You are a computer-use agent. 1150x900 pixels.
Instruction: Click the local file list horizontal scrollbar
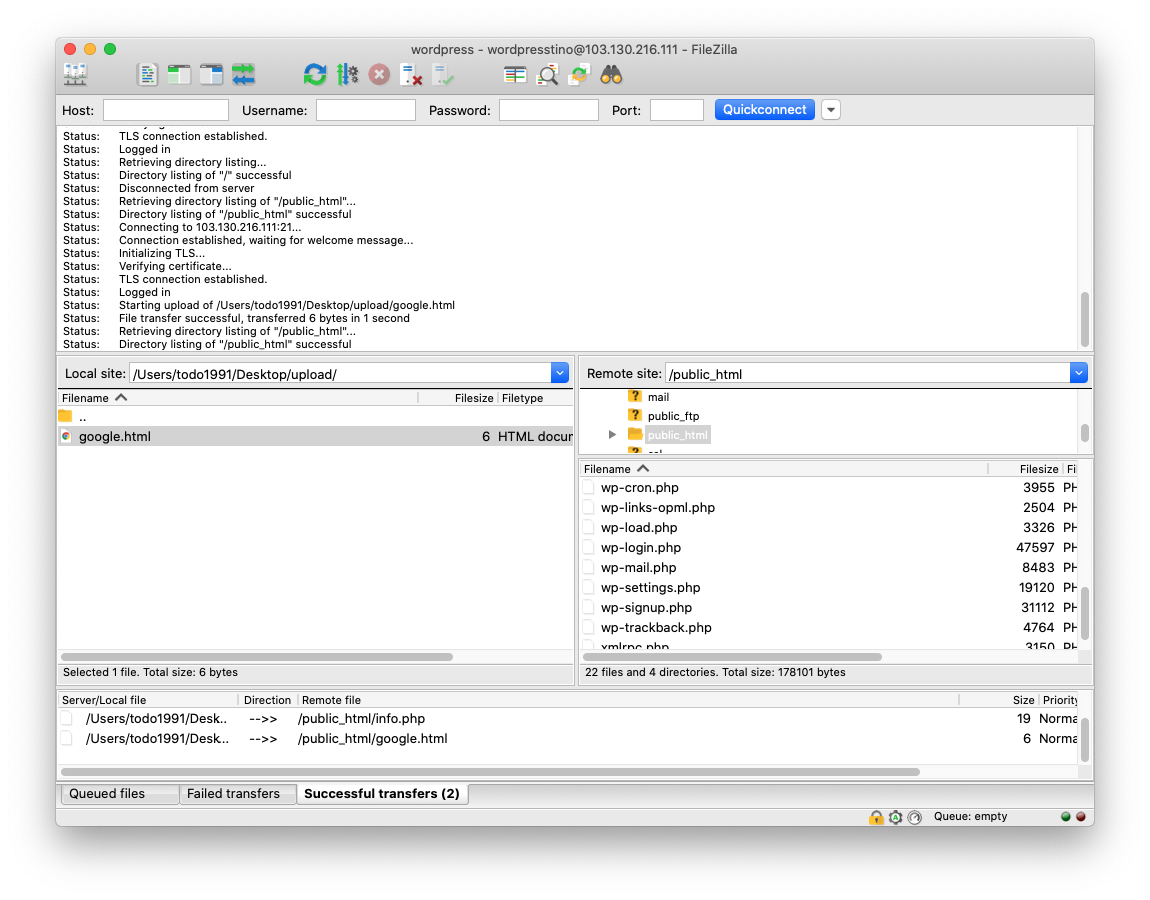257,657
